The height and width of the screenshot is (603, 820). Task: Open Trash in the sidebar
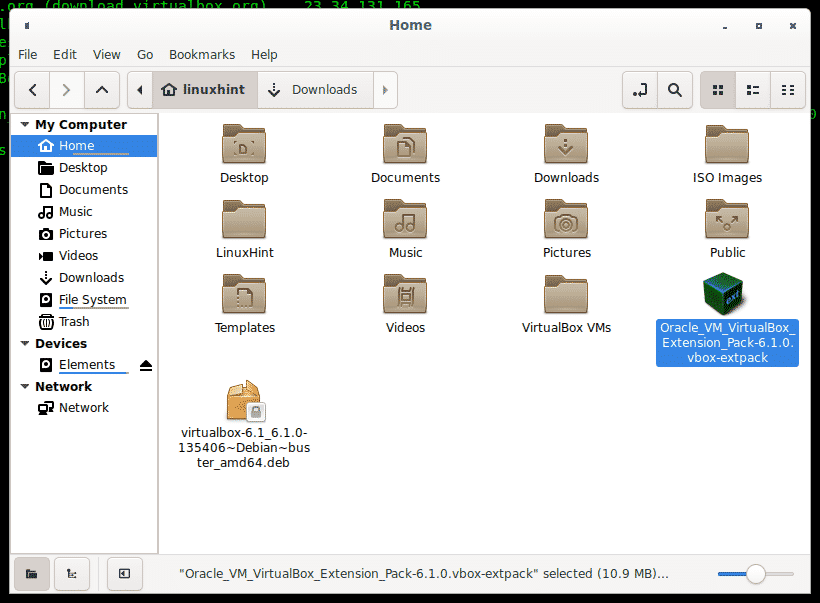[x=84, y=322]
